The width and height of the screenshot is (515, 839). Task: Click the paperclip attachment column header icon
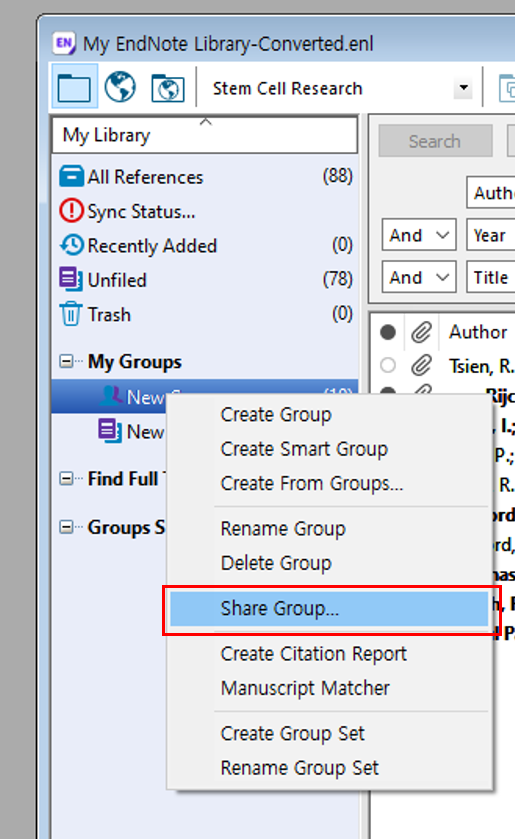coord(421,332)
